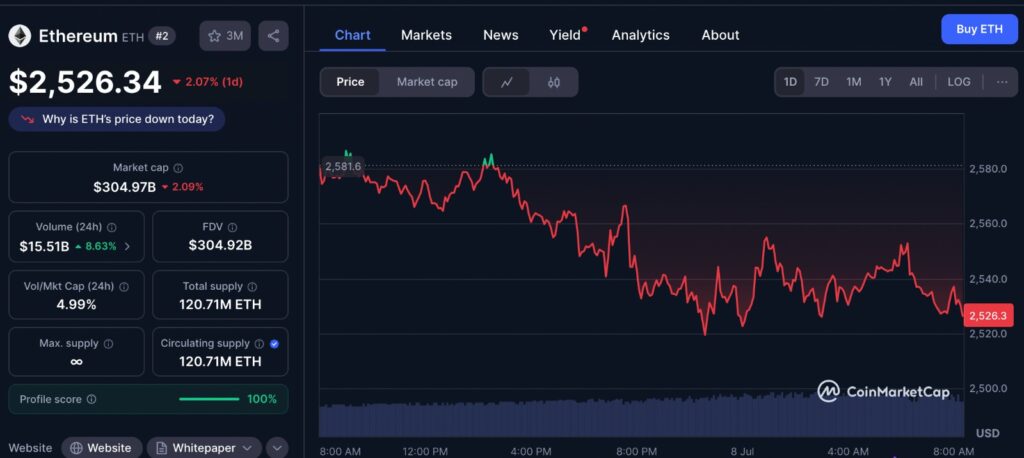Click info icon beside Circulating supply
The width and height of the screenshot is (1024, 458).
[x=259, y=344]
